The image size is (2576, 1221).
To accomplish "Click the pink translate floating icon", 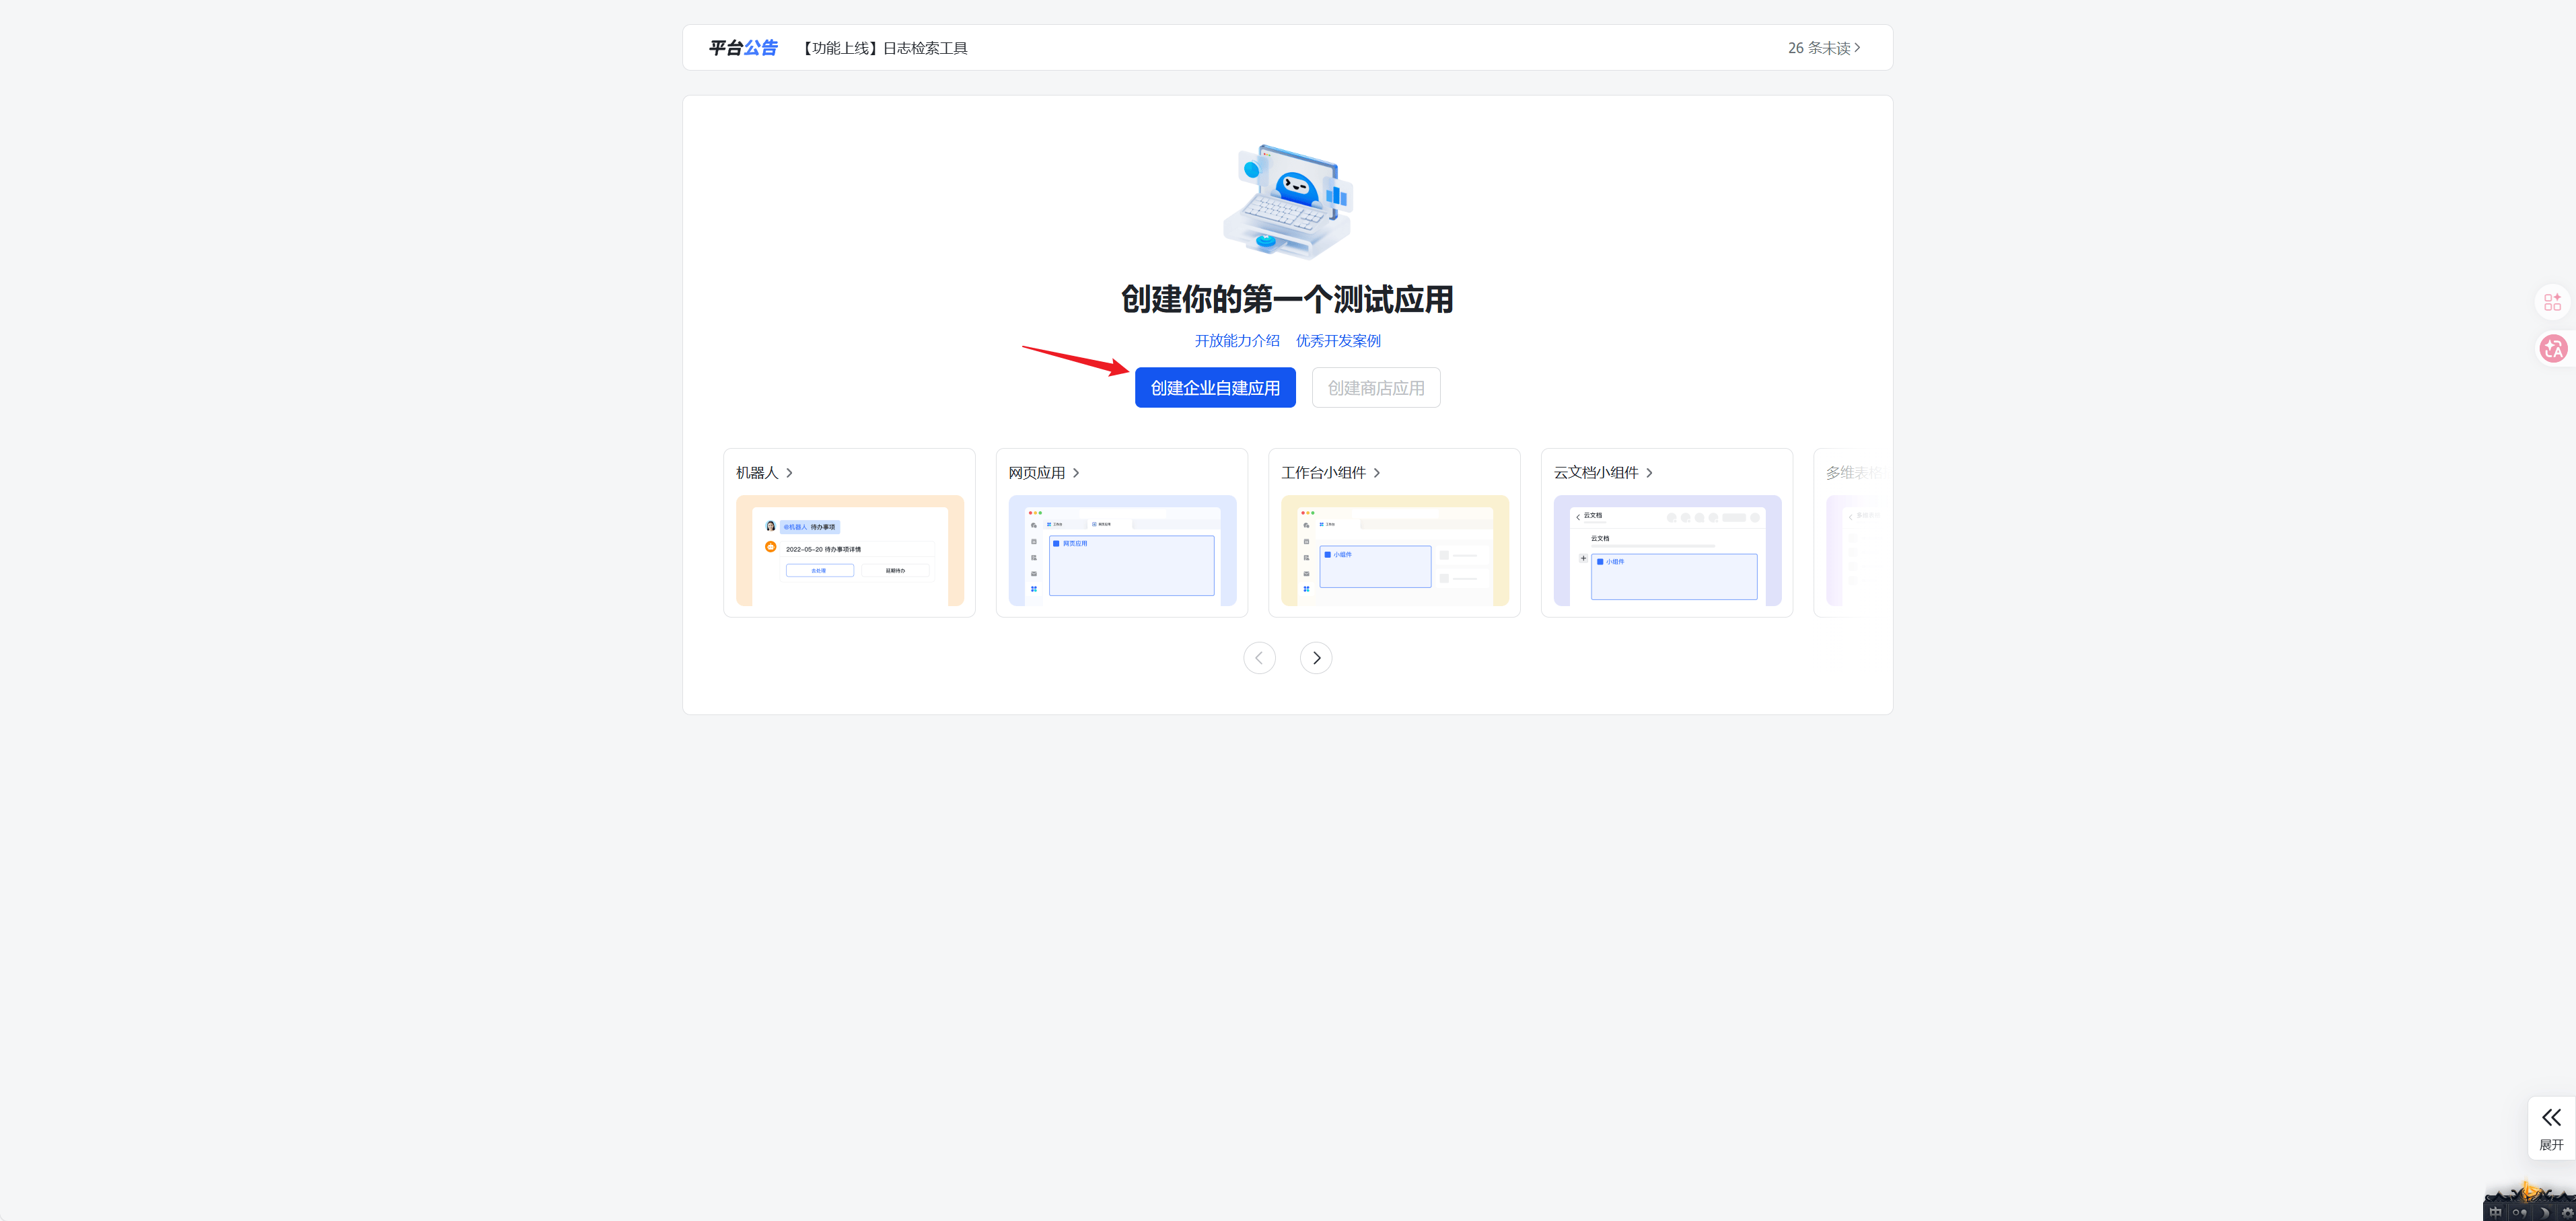I will click(2553, 349).
